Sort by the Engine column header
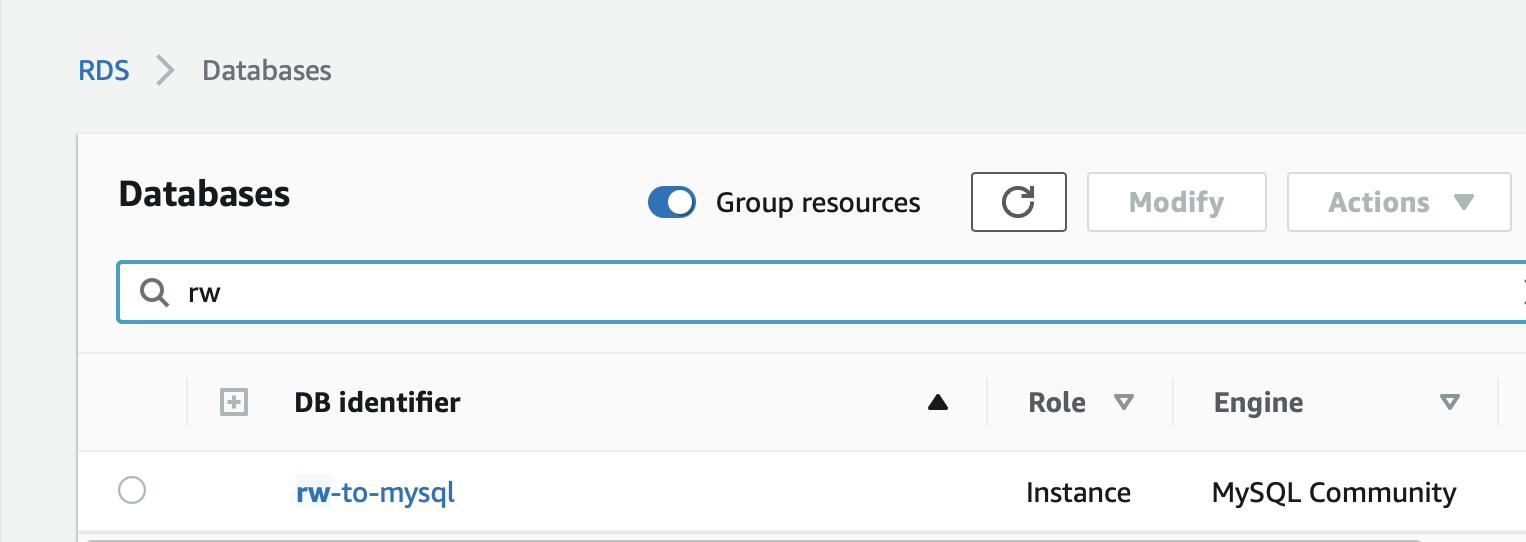 coord(1258,403)
